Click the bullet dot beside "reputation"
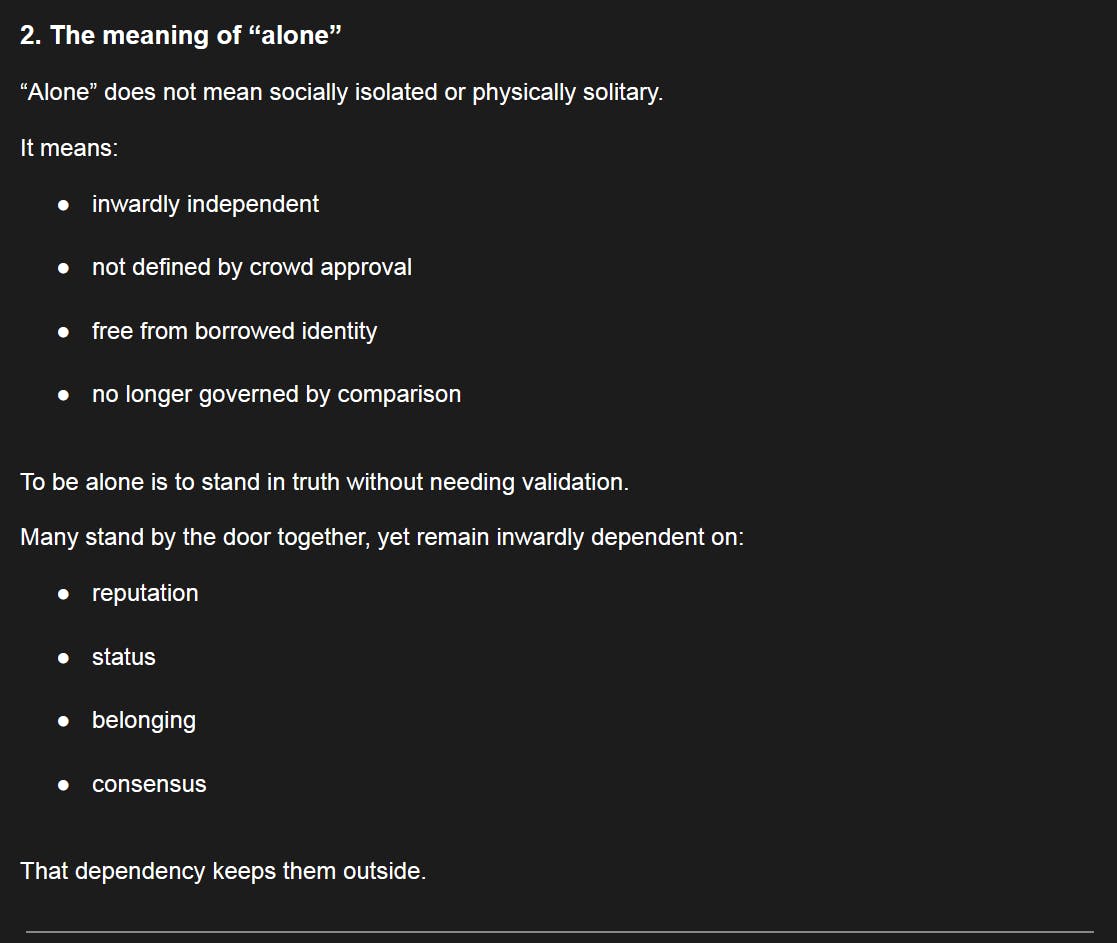This screenshot has height=943, width=1117. point(64,594)
